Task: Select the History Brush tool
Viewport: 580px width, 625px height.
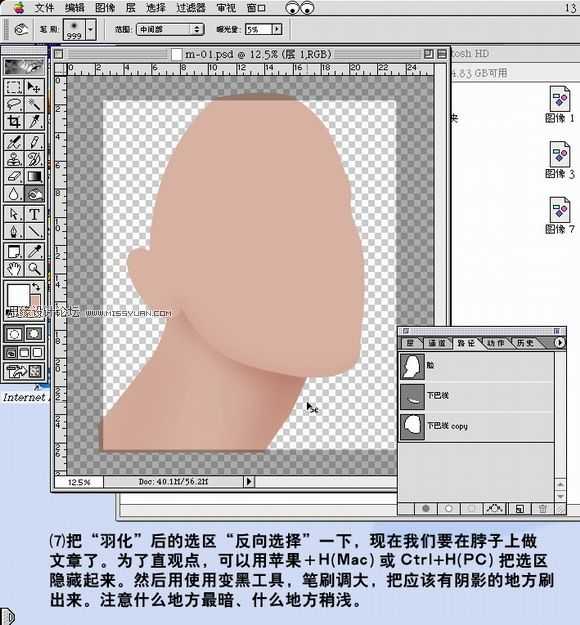Action: coord(34,159)
